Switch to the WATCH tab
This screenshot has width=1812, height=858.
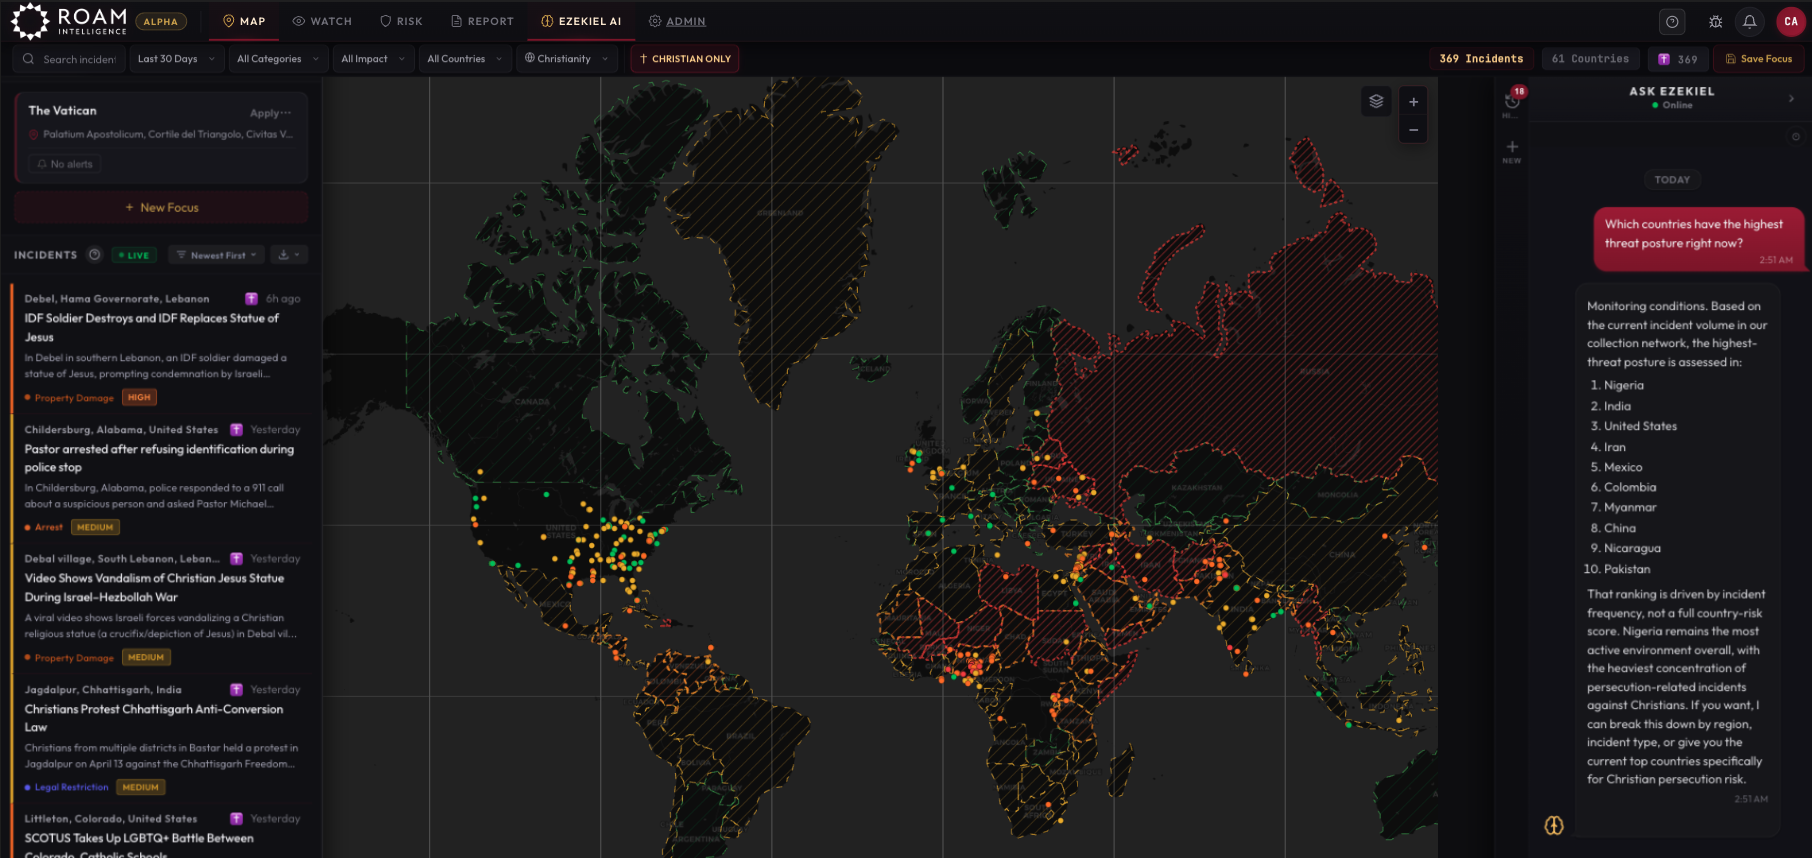(x=322, y=21)
